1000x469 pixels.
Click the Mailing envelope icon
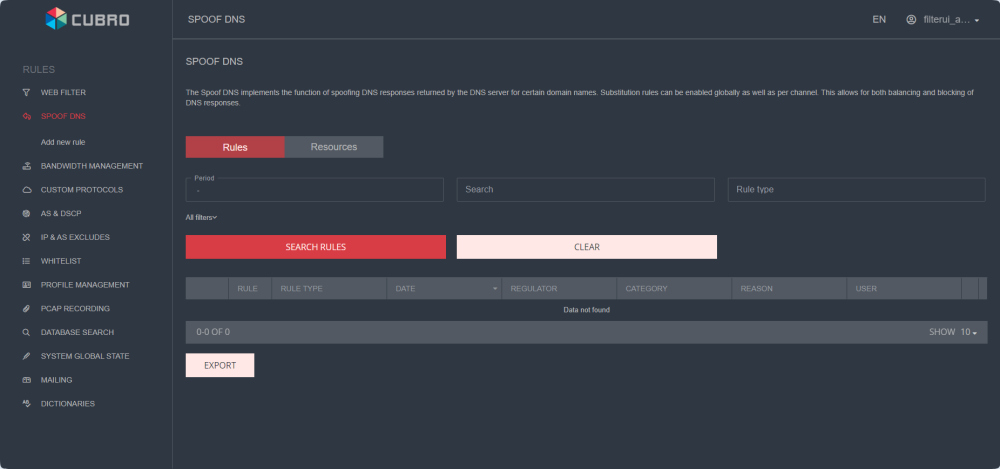(x=27, y=380)
